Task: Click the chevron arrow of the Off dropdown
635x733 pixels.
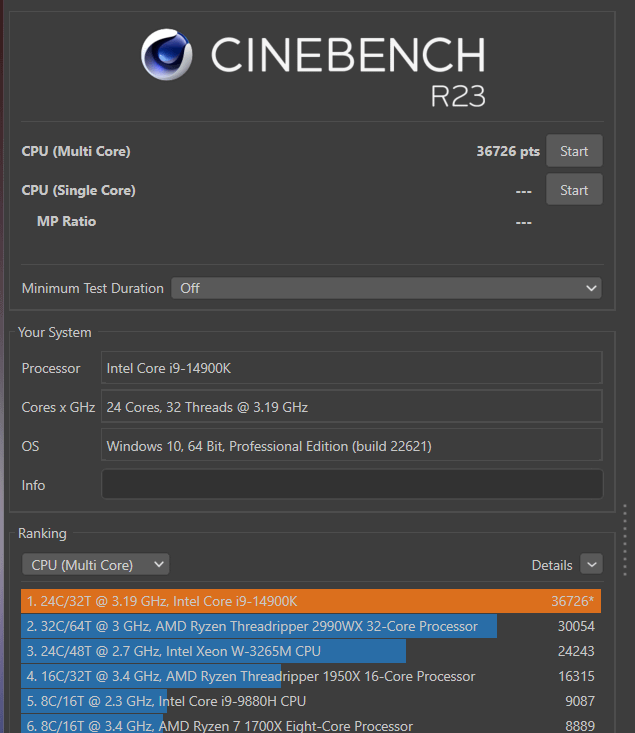Action: (x=591, y=288)
